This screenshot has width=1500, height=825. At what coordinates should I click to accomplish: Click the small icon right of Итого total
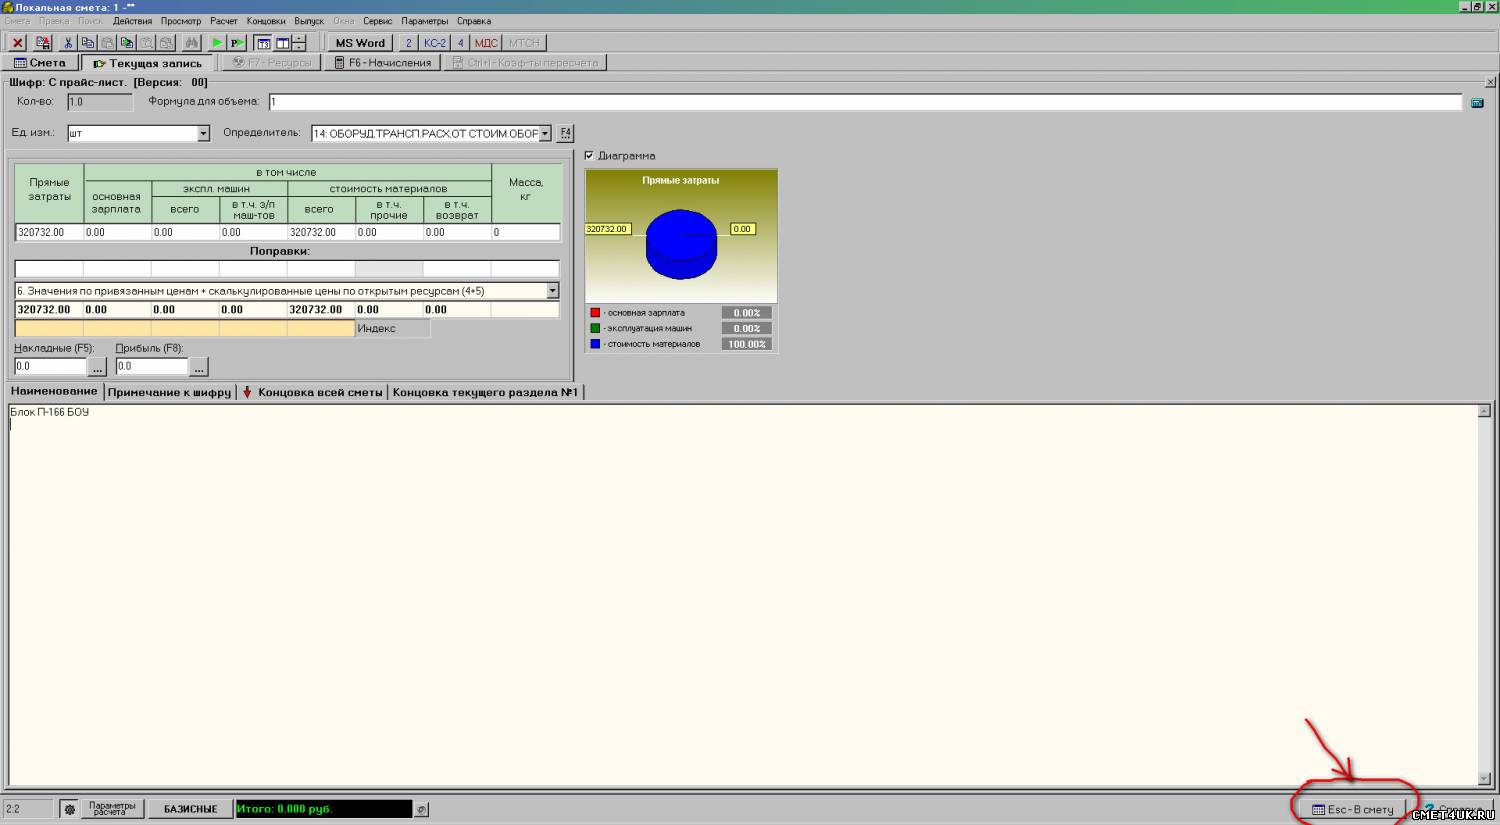point(422,809)
